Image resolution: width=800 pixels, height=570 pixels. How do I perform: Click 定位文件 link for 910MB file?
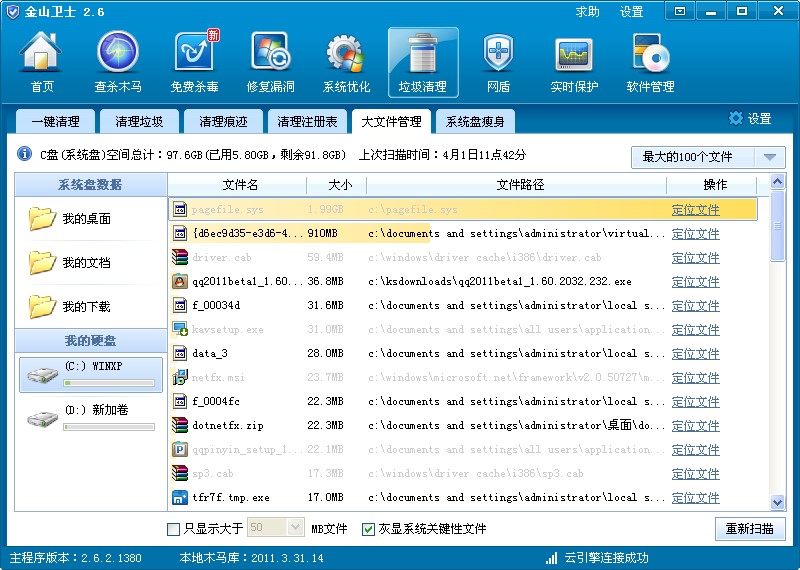tap(695, 234)
